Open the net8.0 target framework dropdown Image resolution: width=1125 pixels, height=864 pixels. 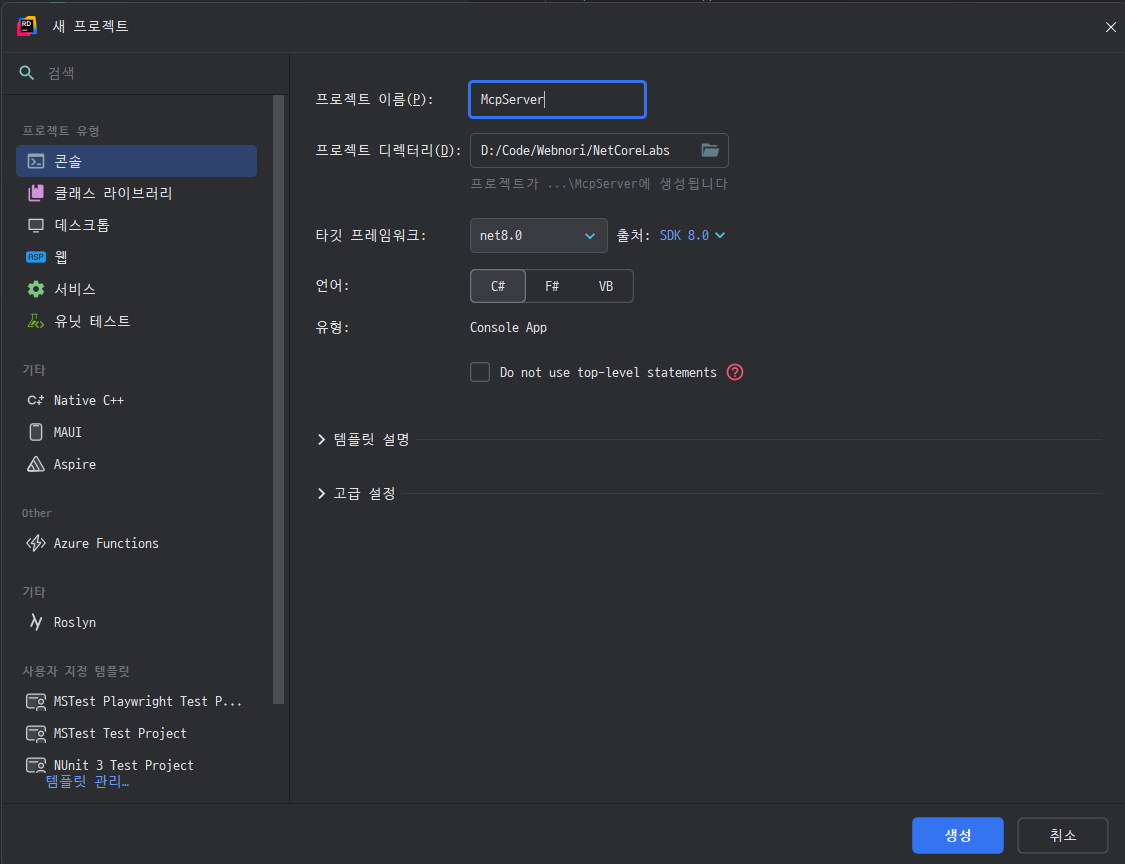[538, 235]
